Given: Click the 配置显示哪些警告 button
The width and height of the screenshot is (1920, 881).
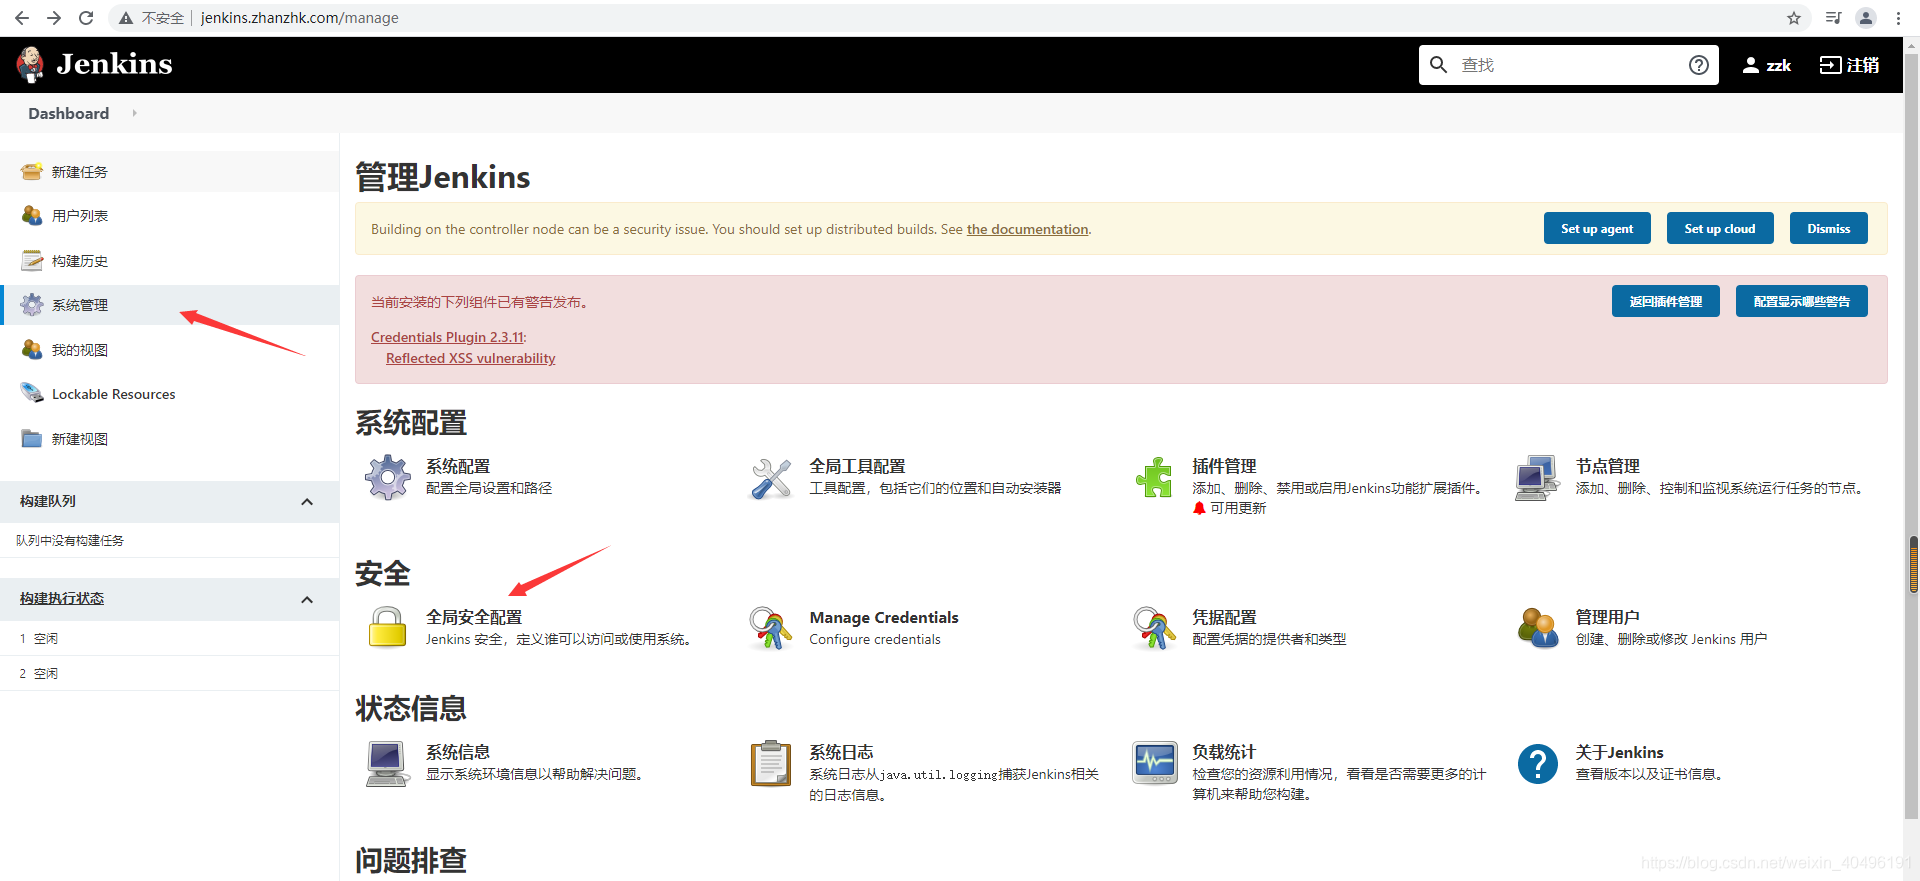Looking at the screenshot, I should coord(1802,301).
